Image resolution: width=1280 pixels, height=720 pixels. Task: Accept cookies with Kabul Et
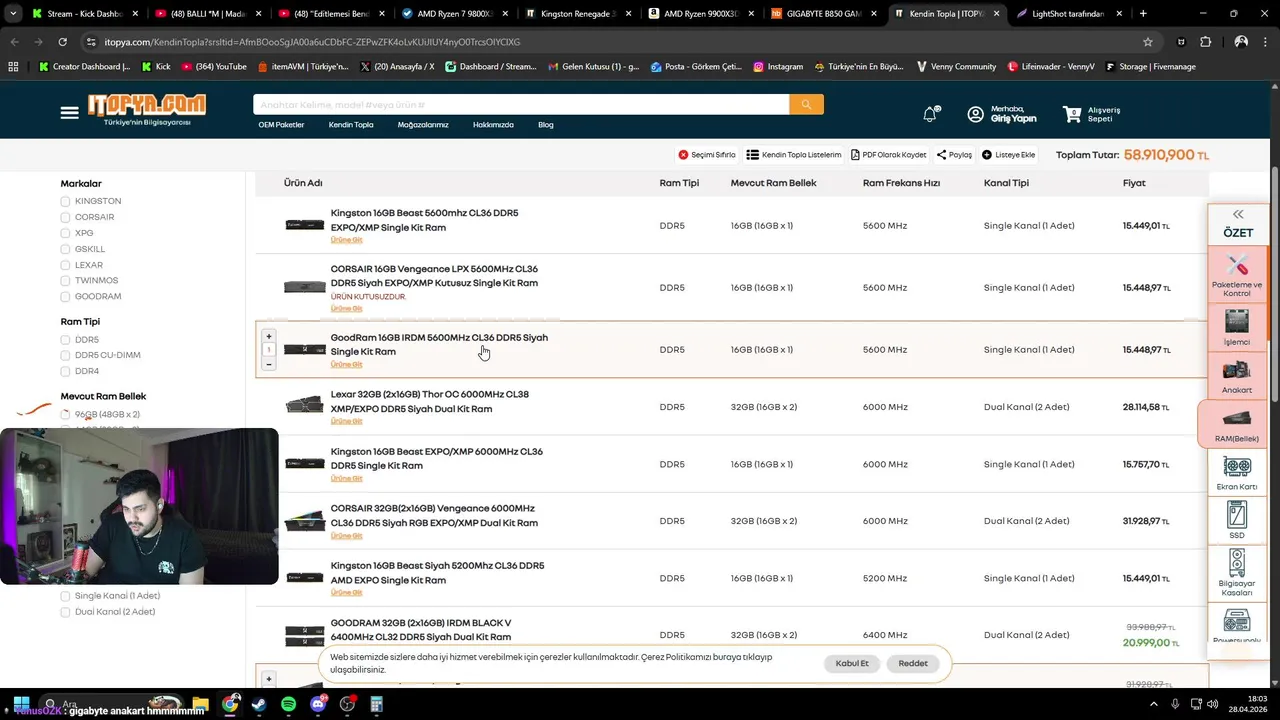(x=852, y=663)
